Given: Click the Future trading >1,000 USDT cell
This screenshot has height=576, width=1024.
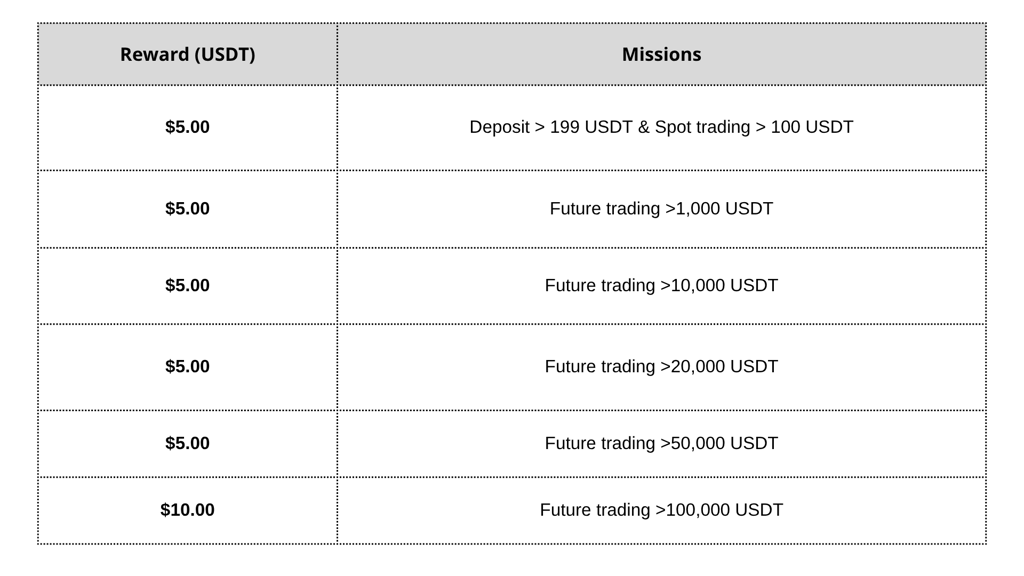Looking at the screenshot, I should click(x=662, y=209).
